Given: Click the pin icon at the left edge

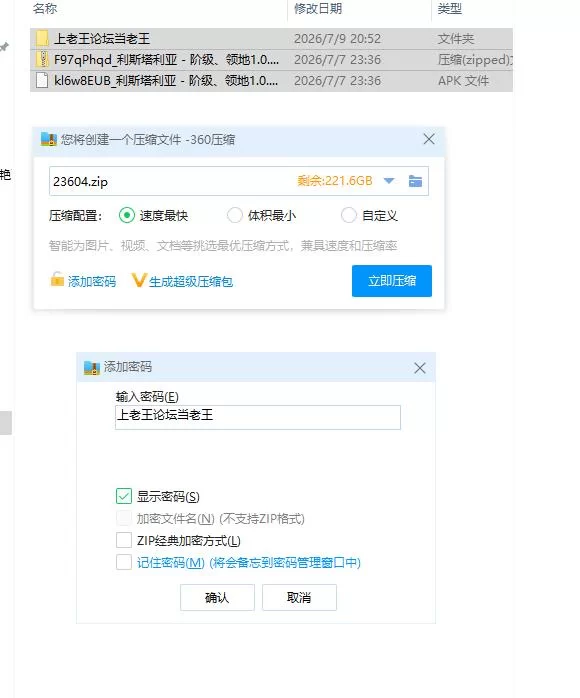Looking at the screenshot, I should point(4,47).
